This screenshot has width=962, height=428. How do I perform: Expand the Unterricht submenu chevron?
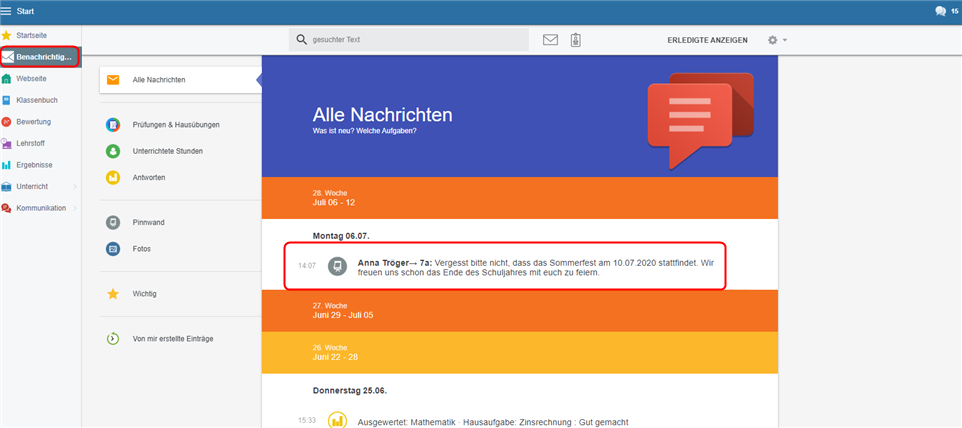tap(75, 186)
